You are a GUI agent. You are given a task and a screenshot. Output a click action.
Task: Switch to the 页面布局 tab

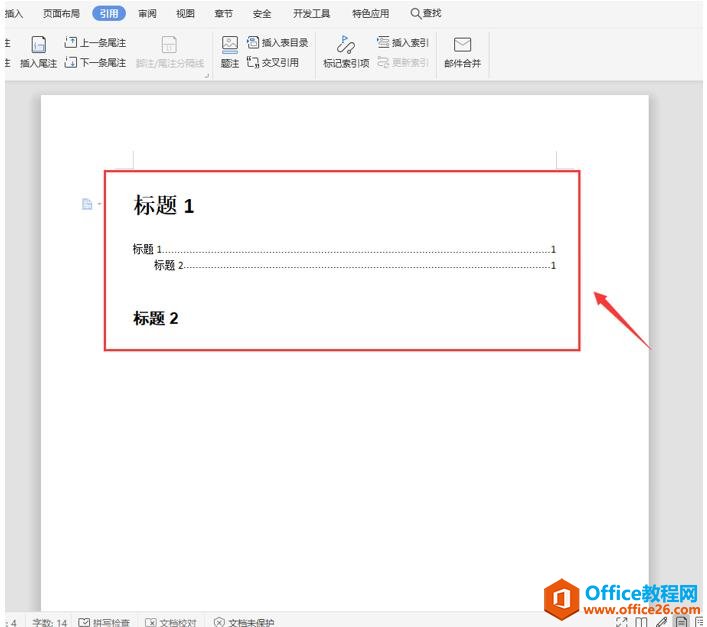[x=61, y=14]
